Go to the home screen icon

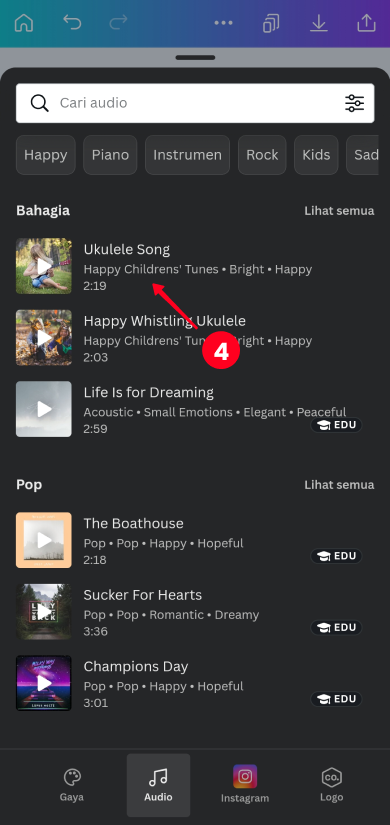(x=24, y=23)
